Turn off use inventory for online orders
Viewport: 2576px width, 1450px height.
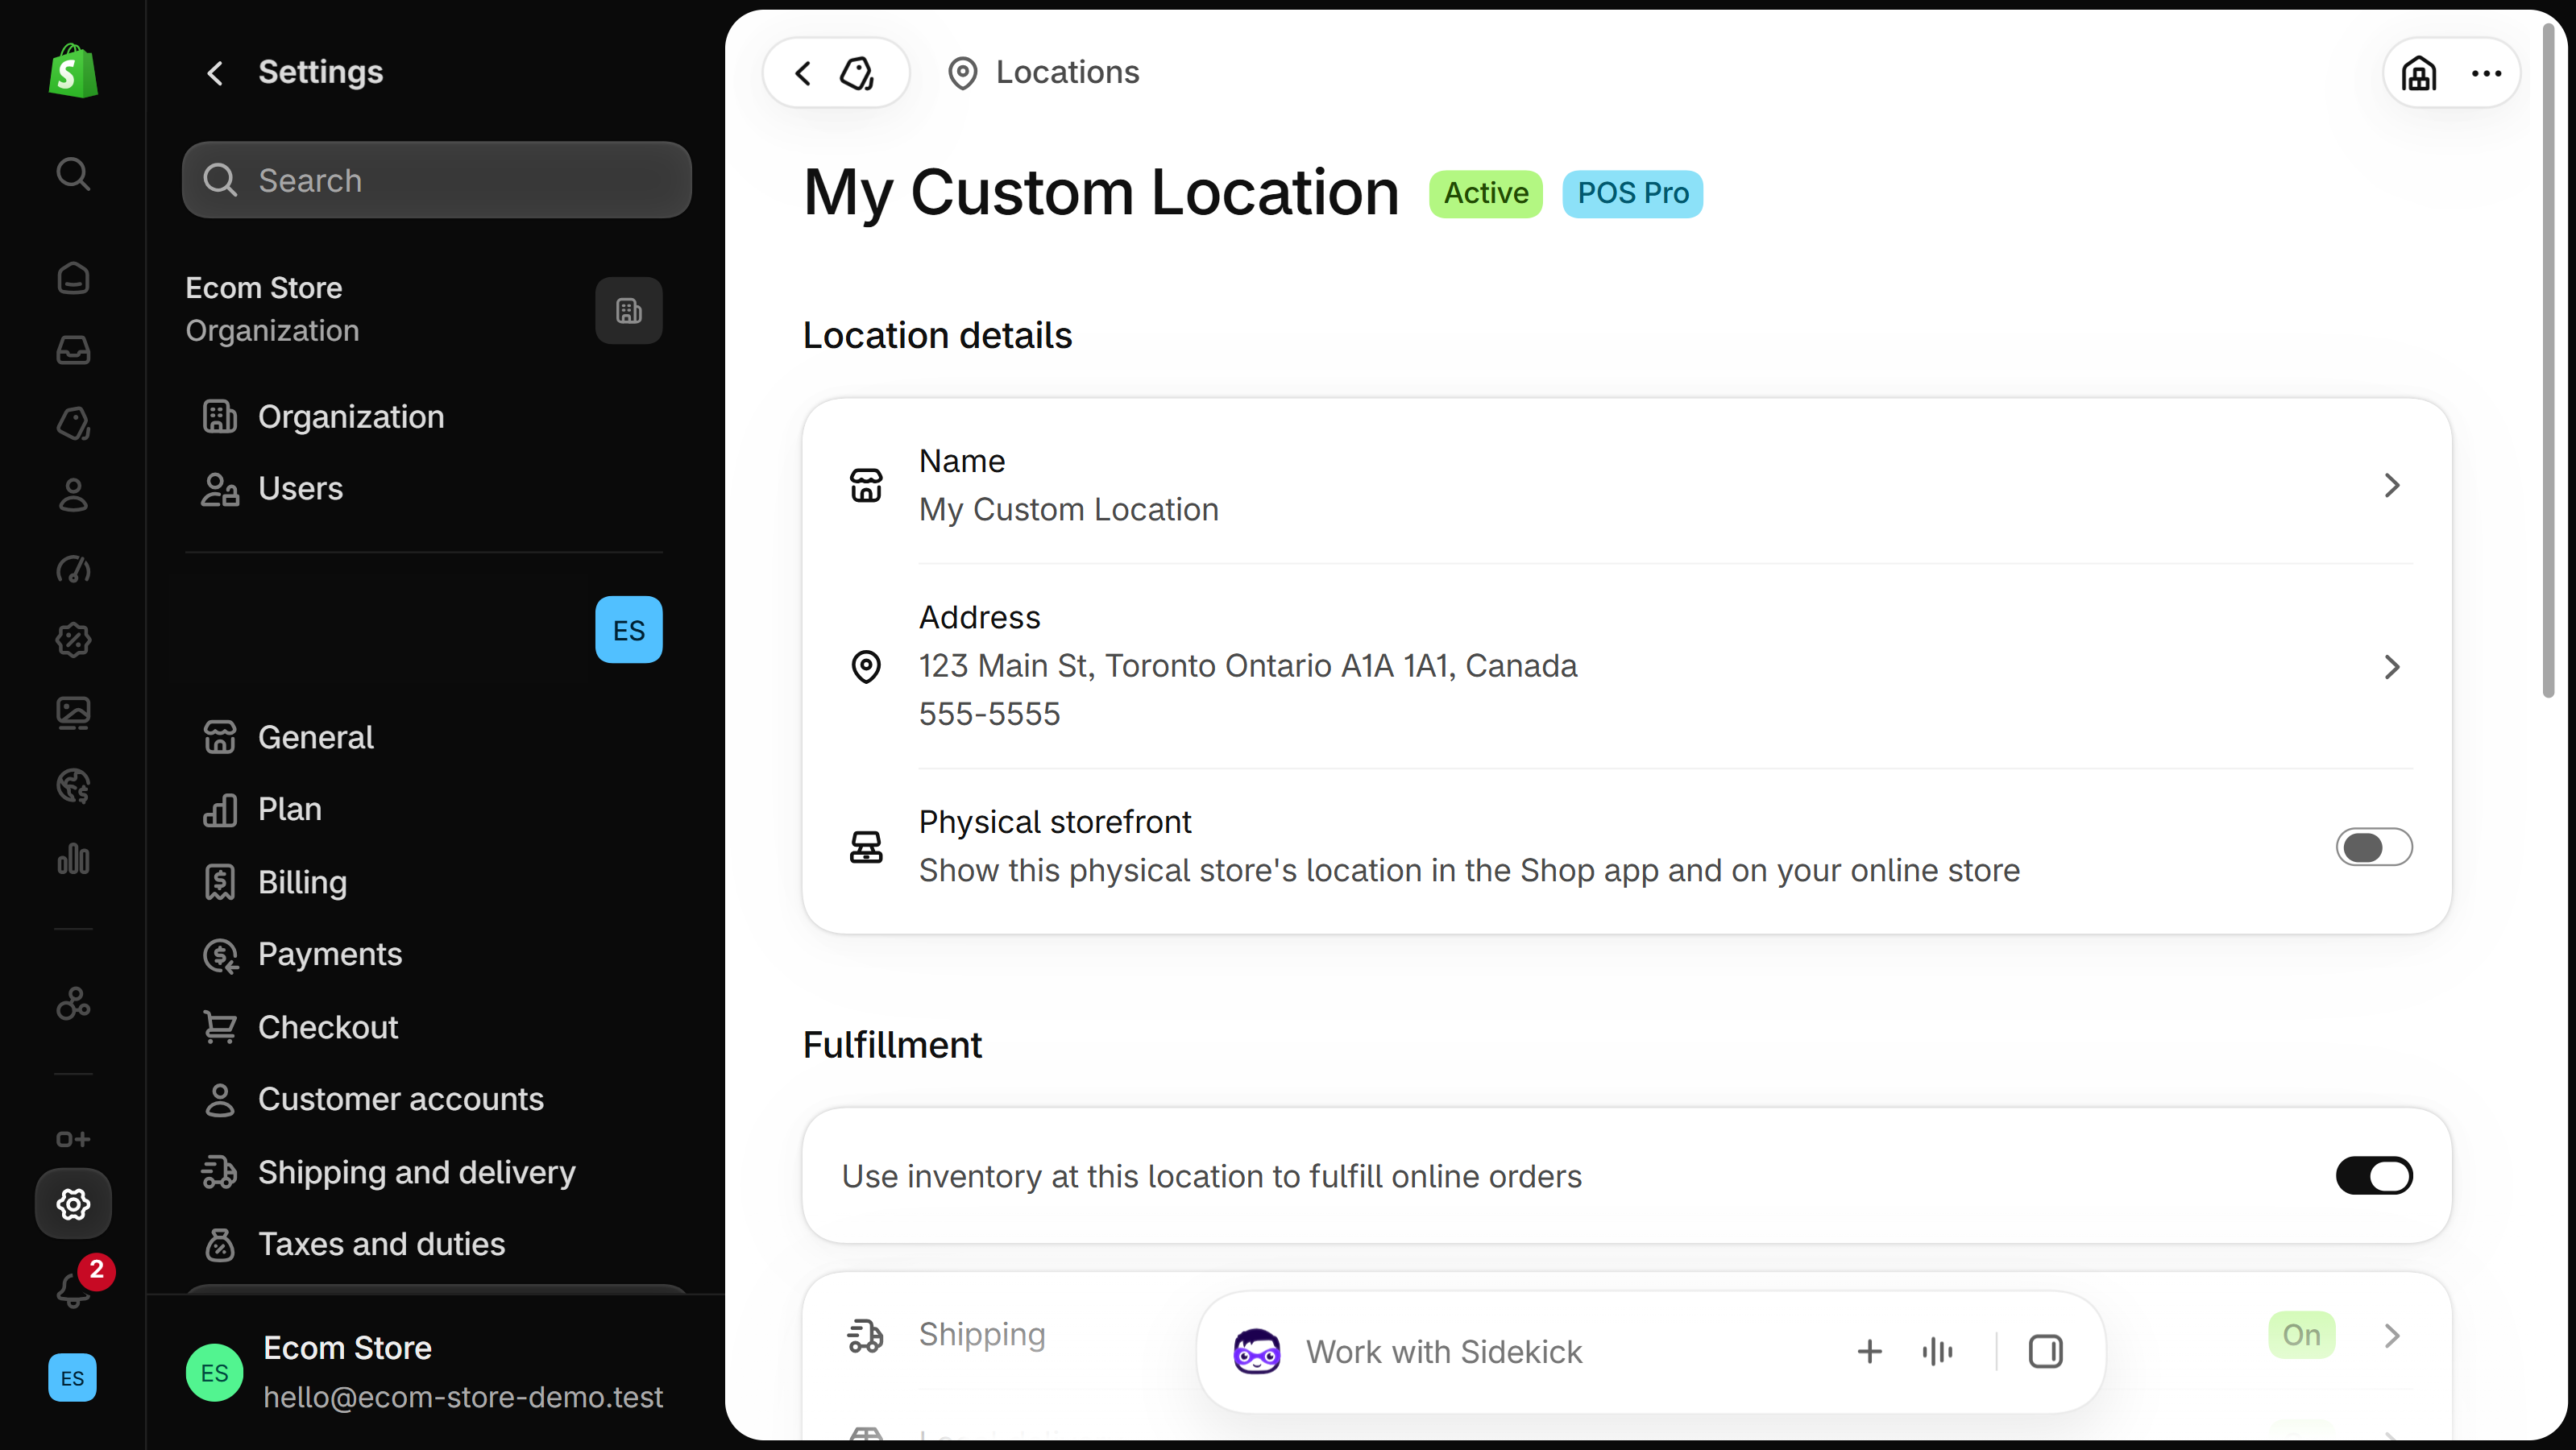[x=2374, y=1176]
